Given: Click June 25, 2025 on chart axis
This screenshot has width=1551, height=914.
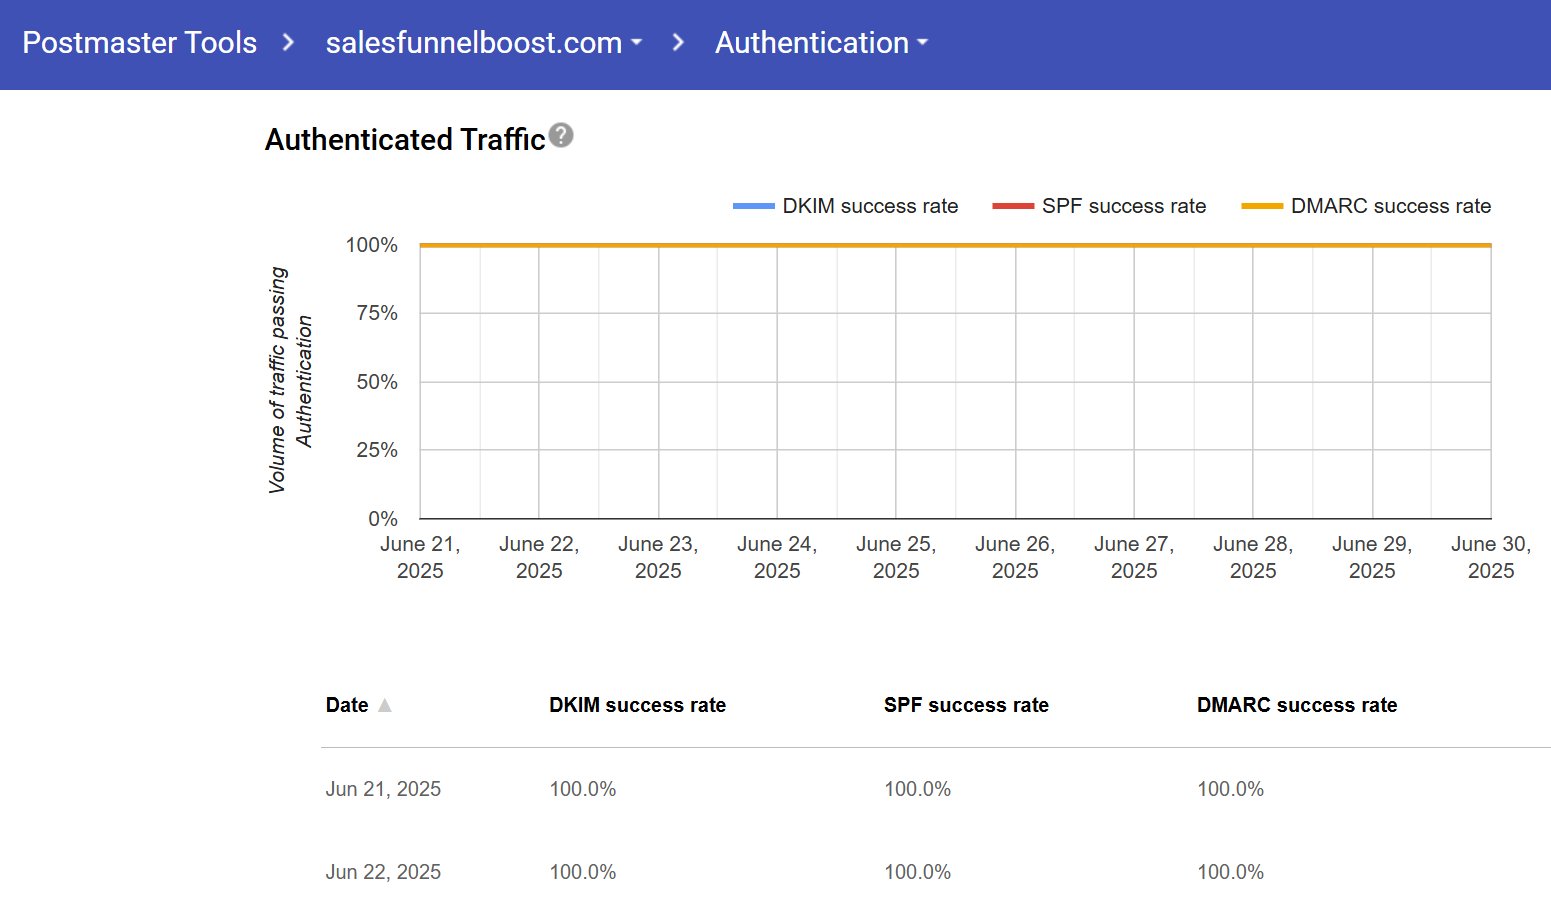Looking at the screenshot, I should [x=896, y=557].
